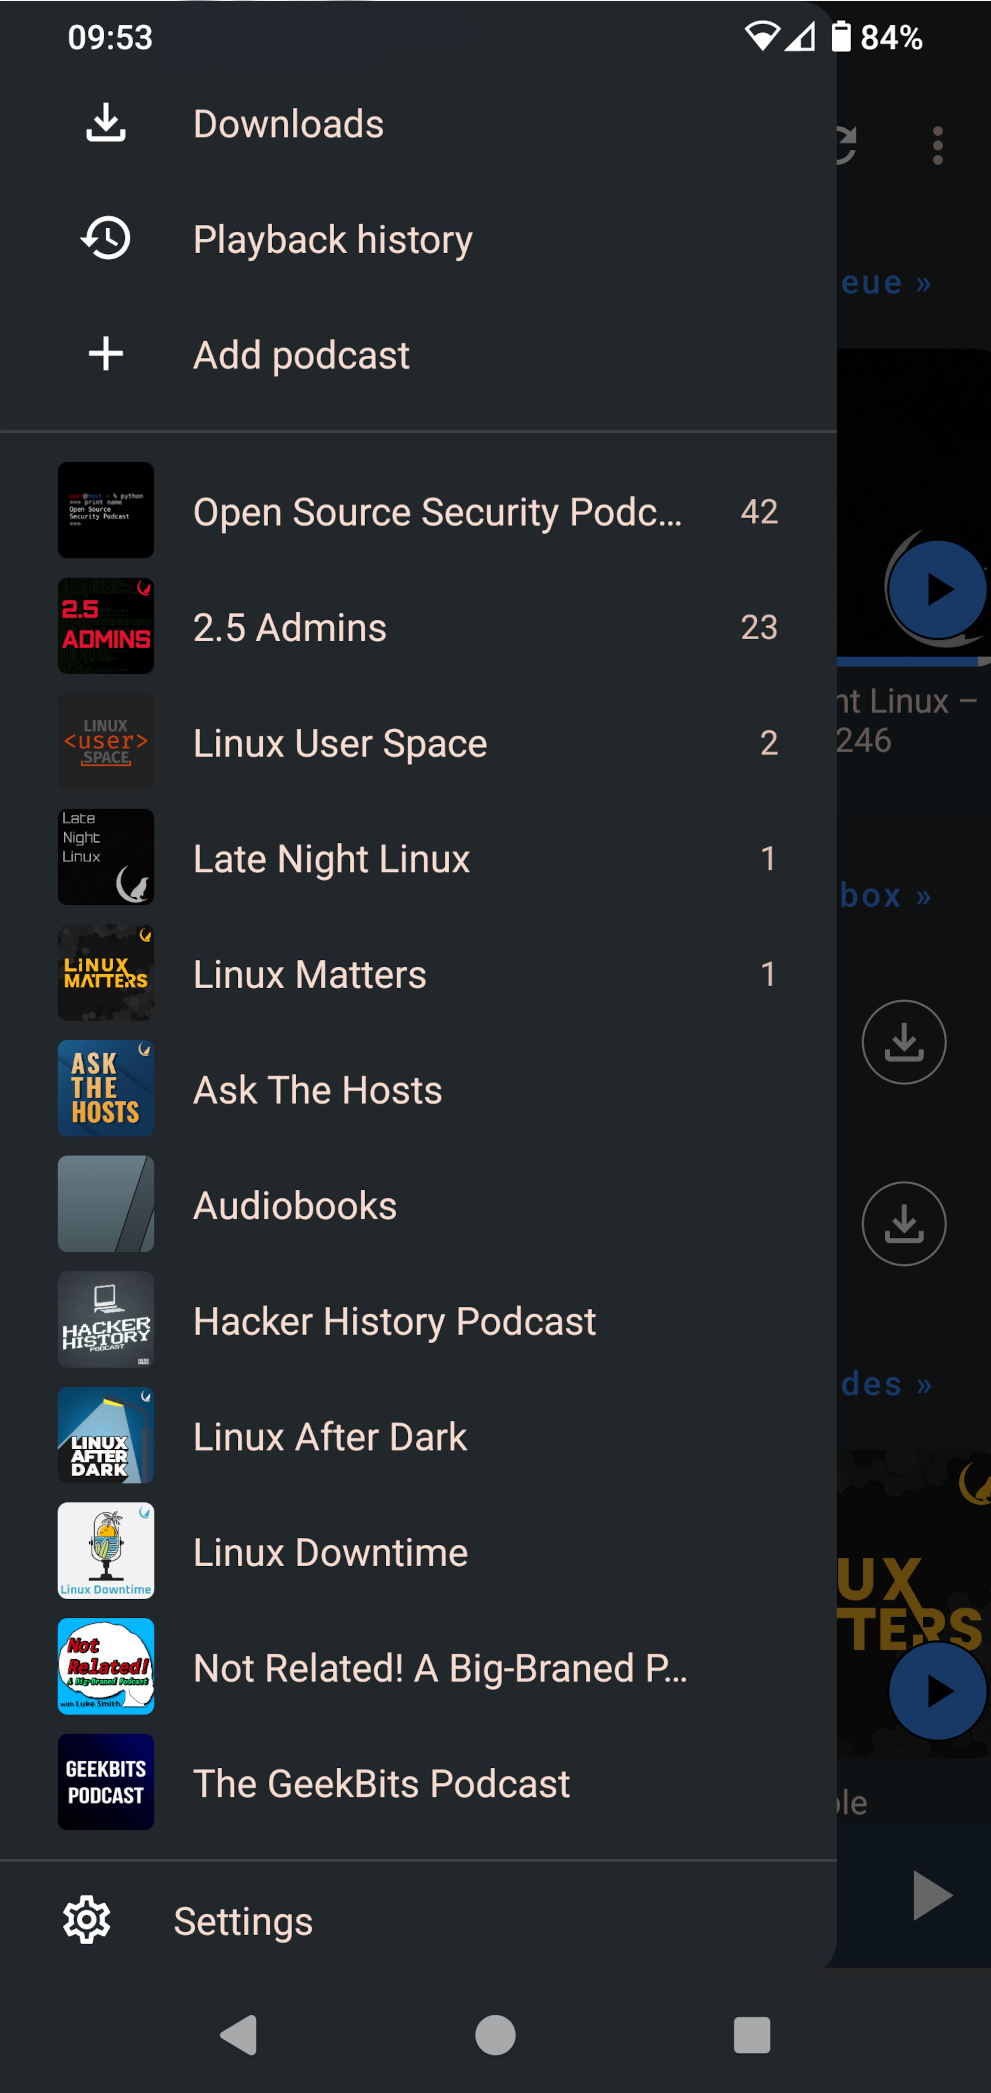Viewport: 991px width, 2093px height.
Task: Open the Linux After Dark feed
Action: coord(330,1437)
